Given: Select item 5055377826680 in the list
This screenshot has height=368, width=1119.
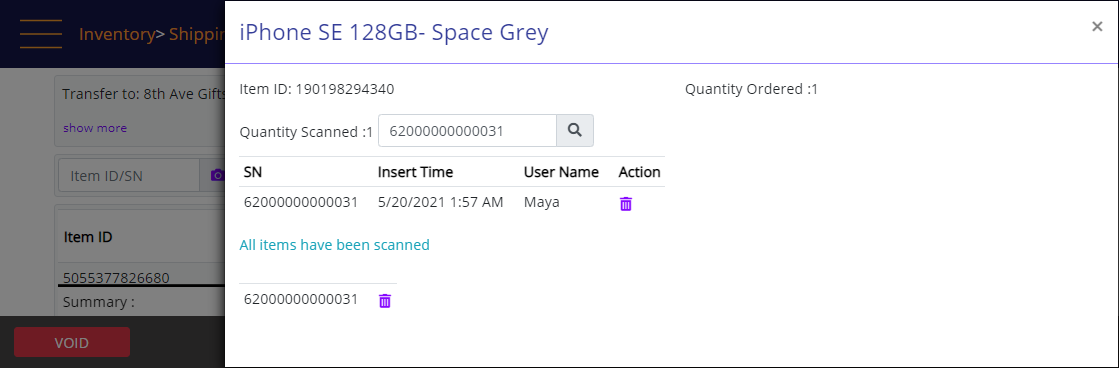Looking at the screenshot, I should (116, 277).
